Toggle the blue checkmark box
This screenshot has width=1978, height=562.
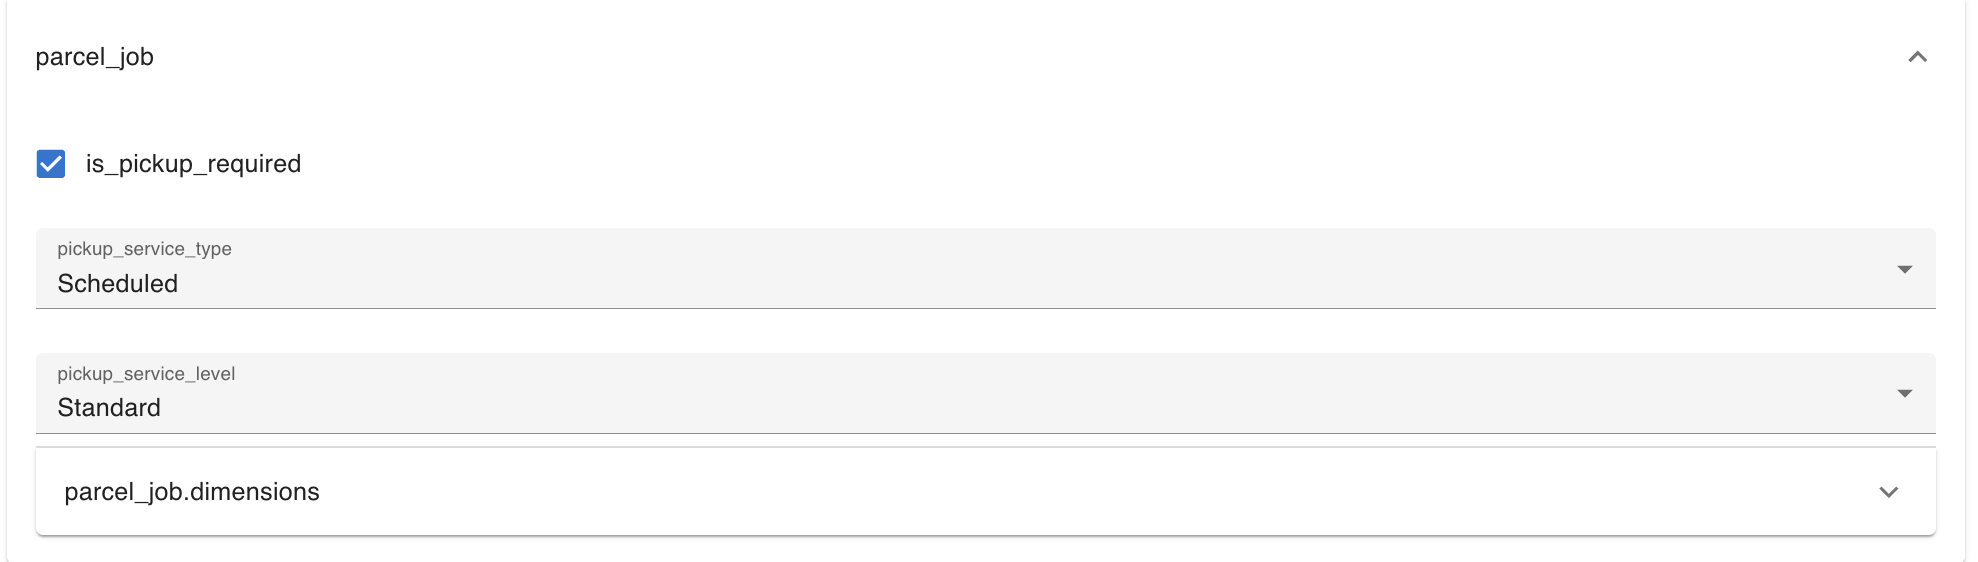click(x=51, y=164)
